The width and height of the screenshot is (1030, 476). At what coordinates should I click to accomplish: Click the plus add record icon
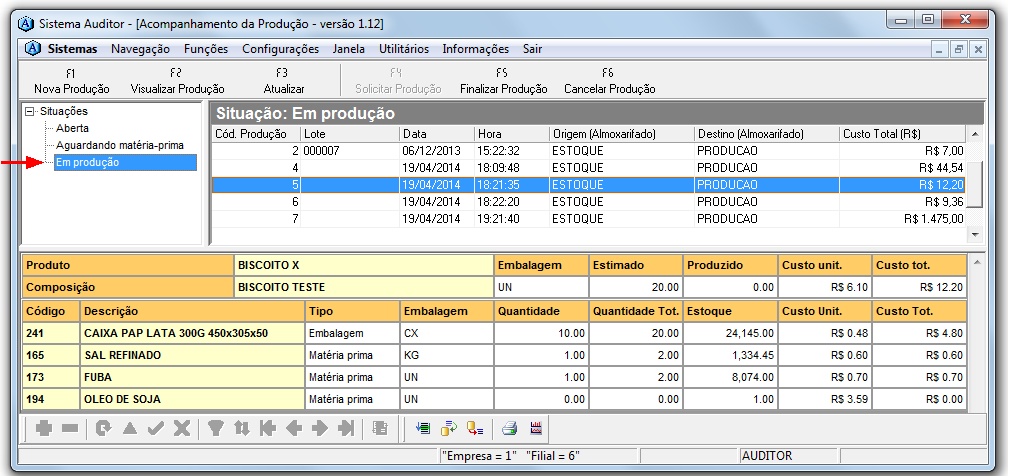(x=44, y=428)
